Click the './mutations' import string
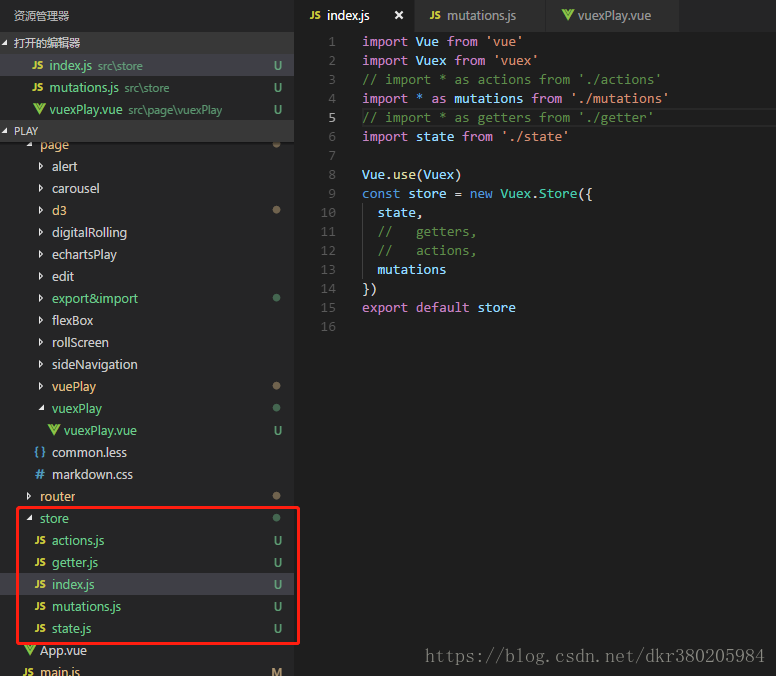This screenshot has height=676, width=776. click(619, 98)
